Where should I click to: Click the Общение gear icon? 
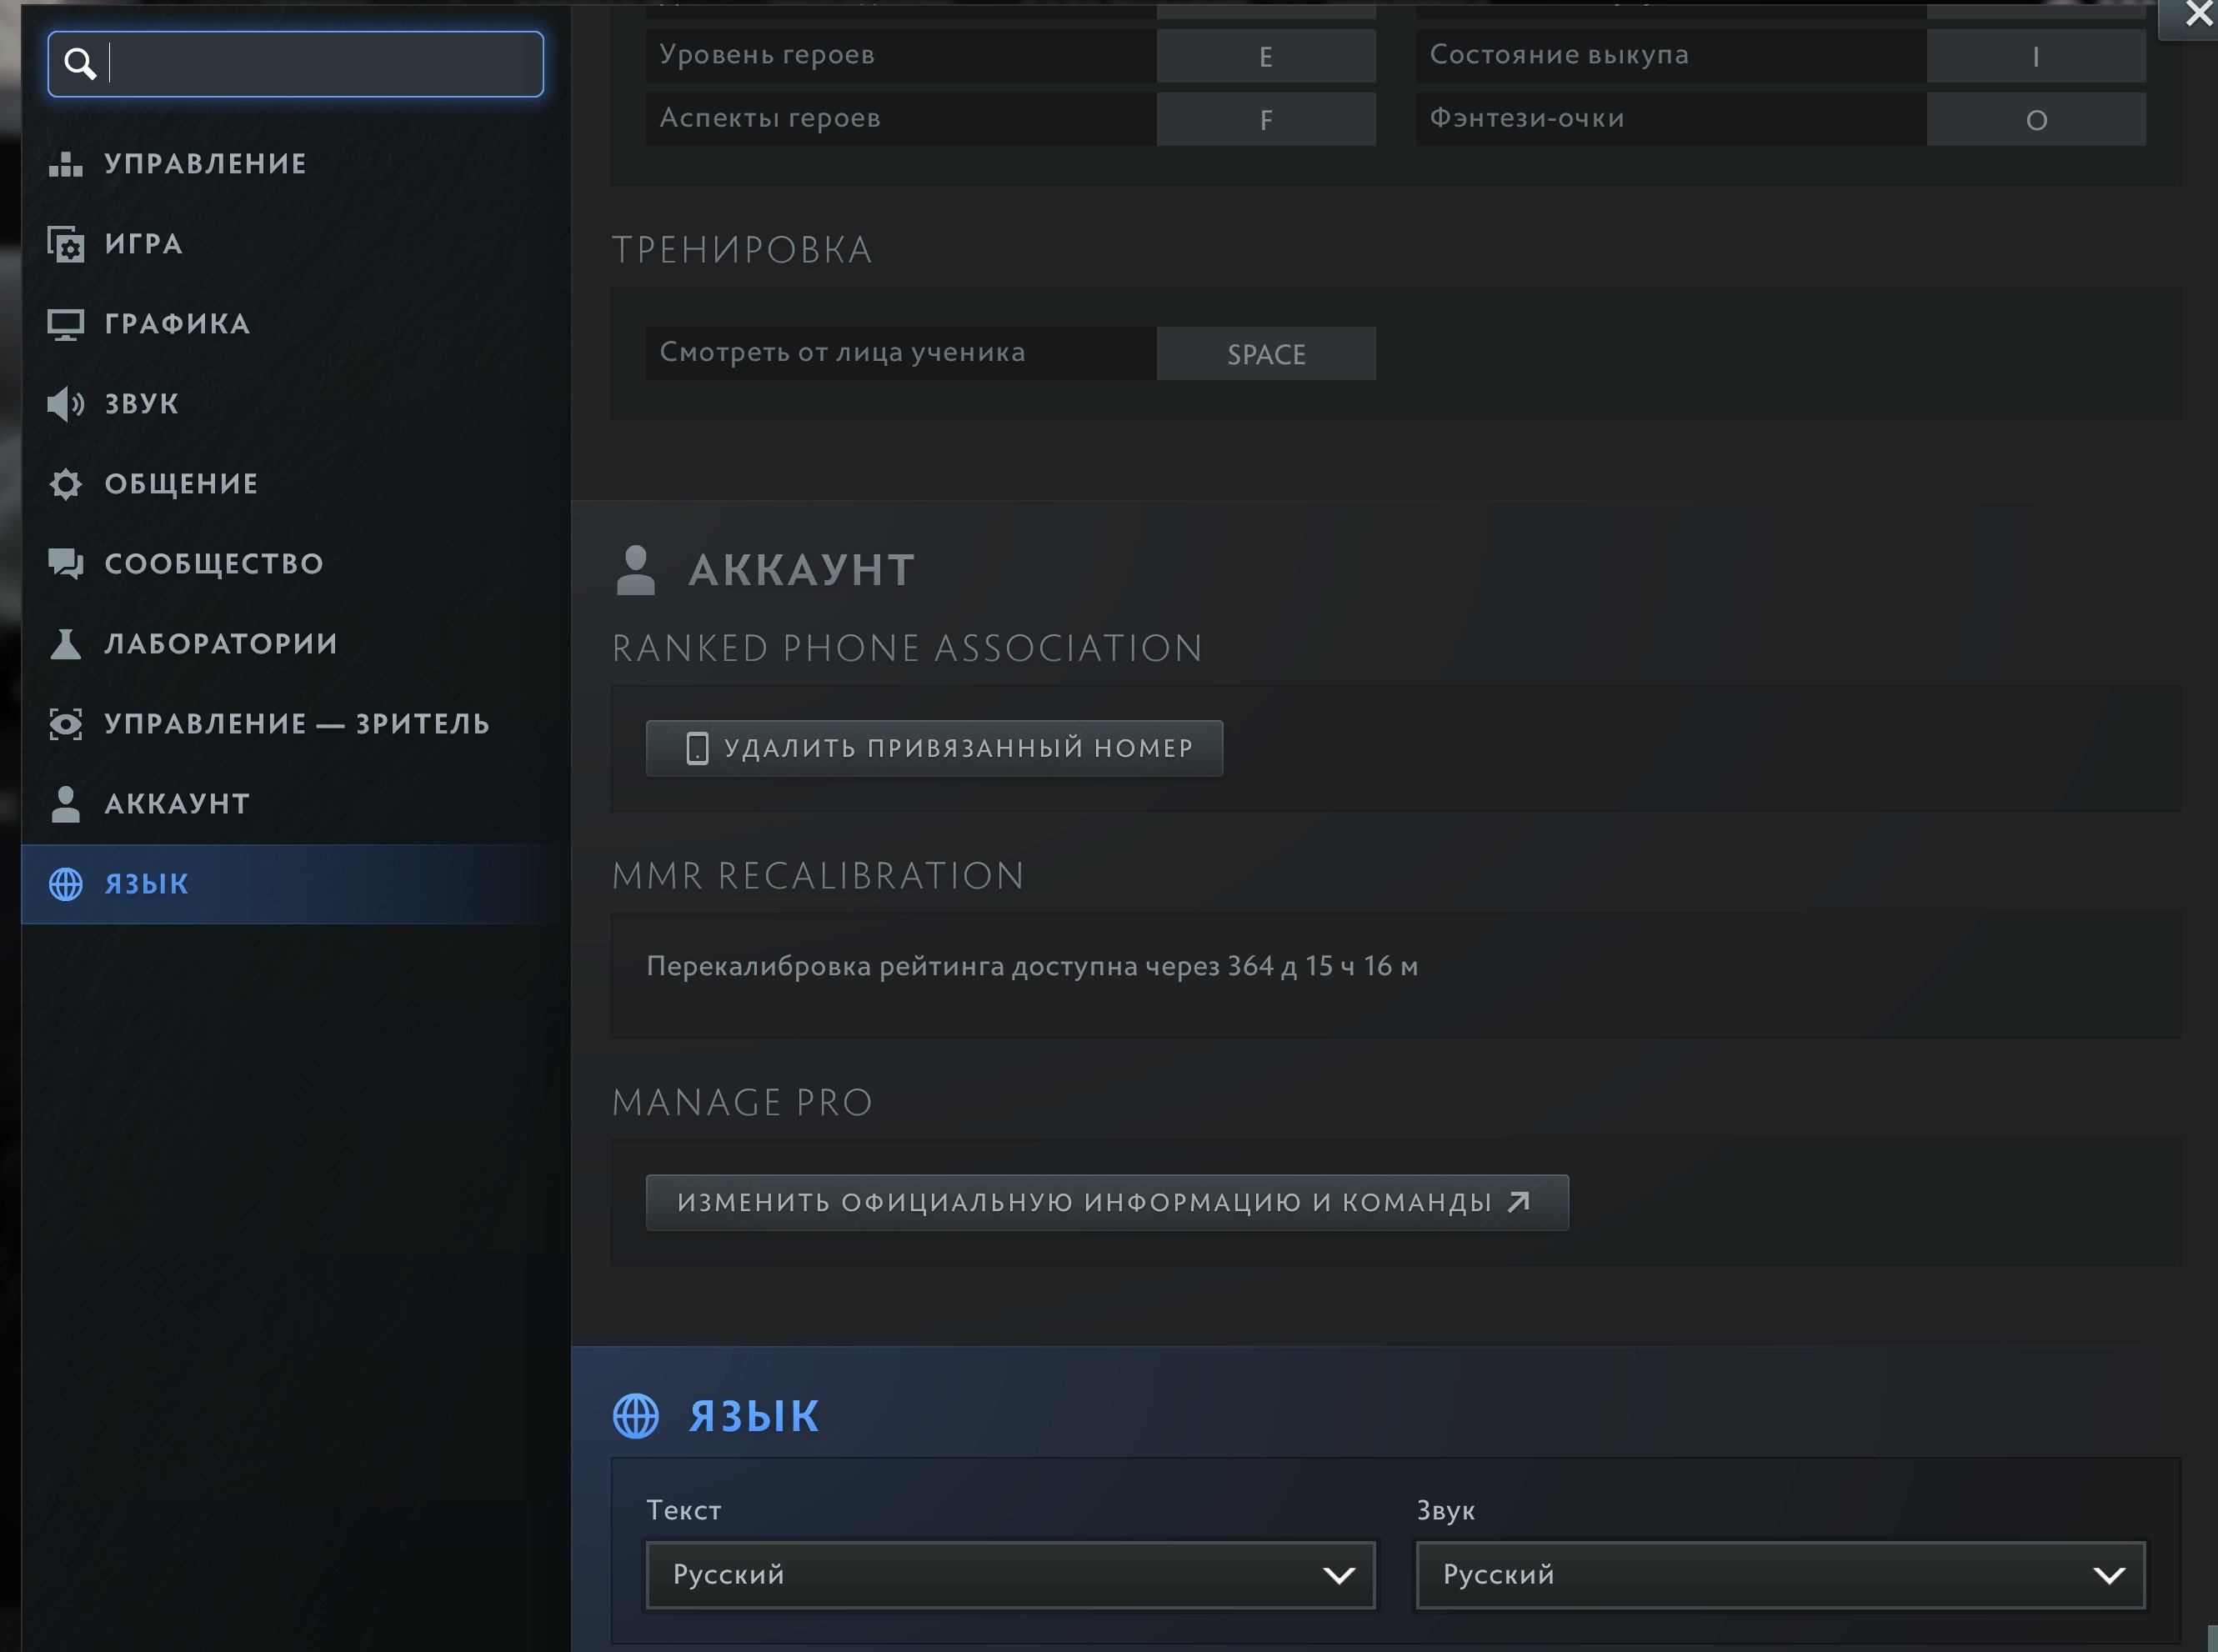[66, 484]
